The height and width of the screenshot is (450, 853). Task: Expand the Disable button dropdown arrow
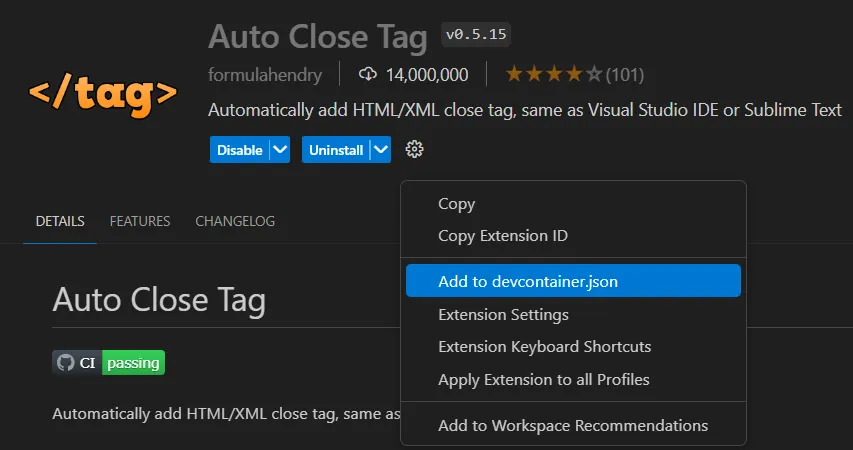(x=280, y=150)
